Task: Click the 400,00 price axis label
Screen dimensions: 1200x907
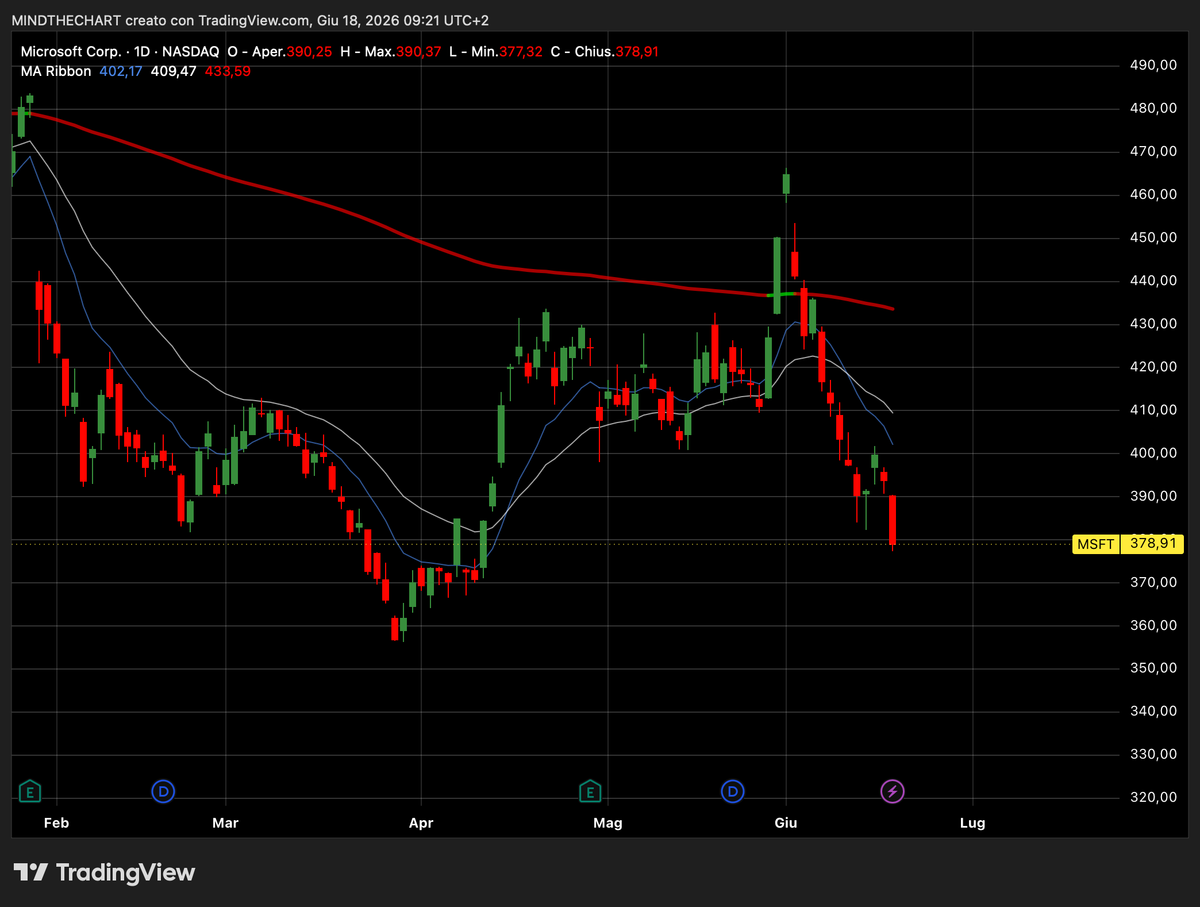Action: [1152, 453]
